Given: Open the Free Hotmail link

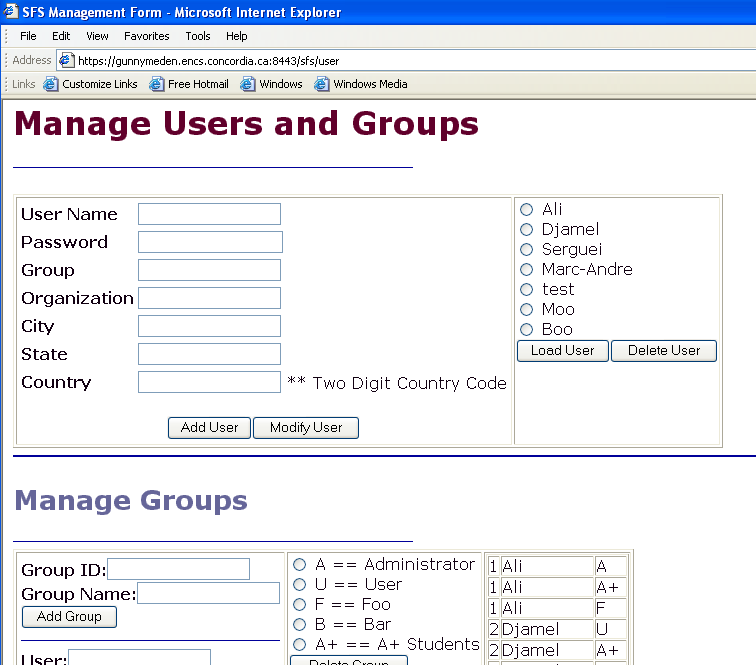Looking at the screenshot, I should point(189,84).
